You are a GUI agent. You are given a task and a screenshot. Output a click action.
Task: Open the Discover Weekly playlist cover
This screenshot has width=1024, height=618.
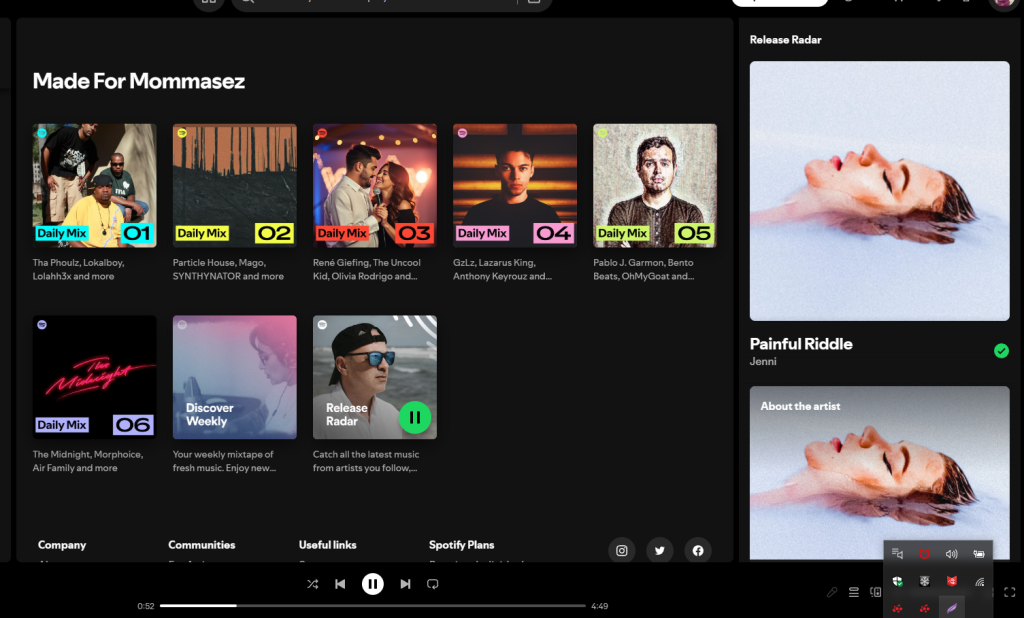tap(234, 377)
